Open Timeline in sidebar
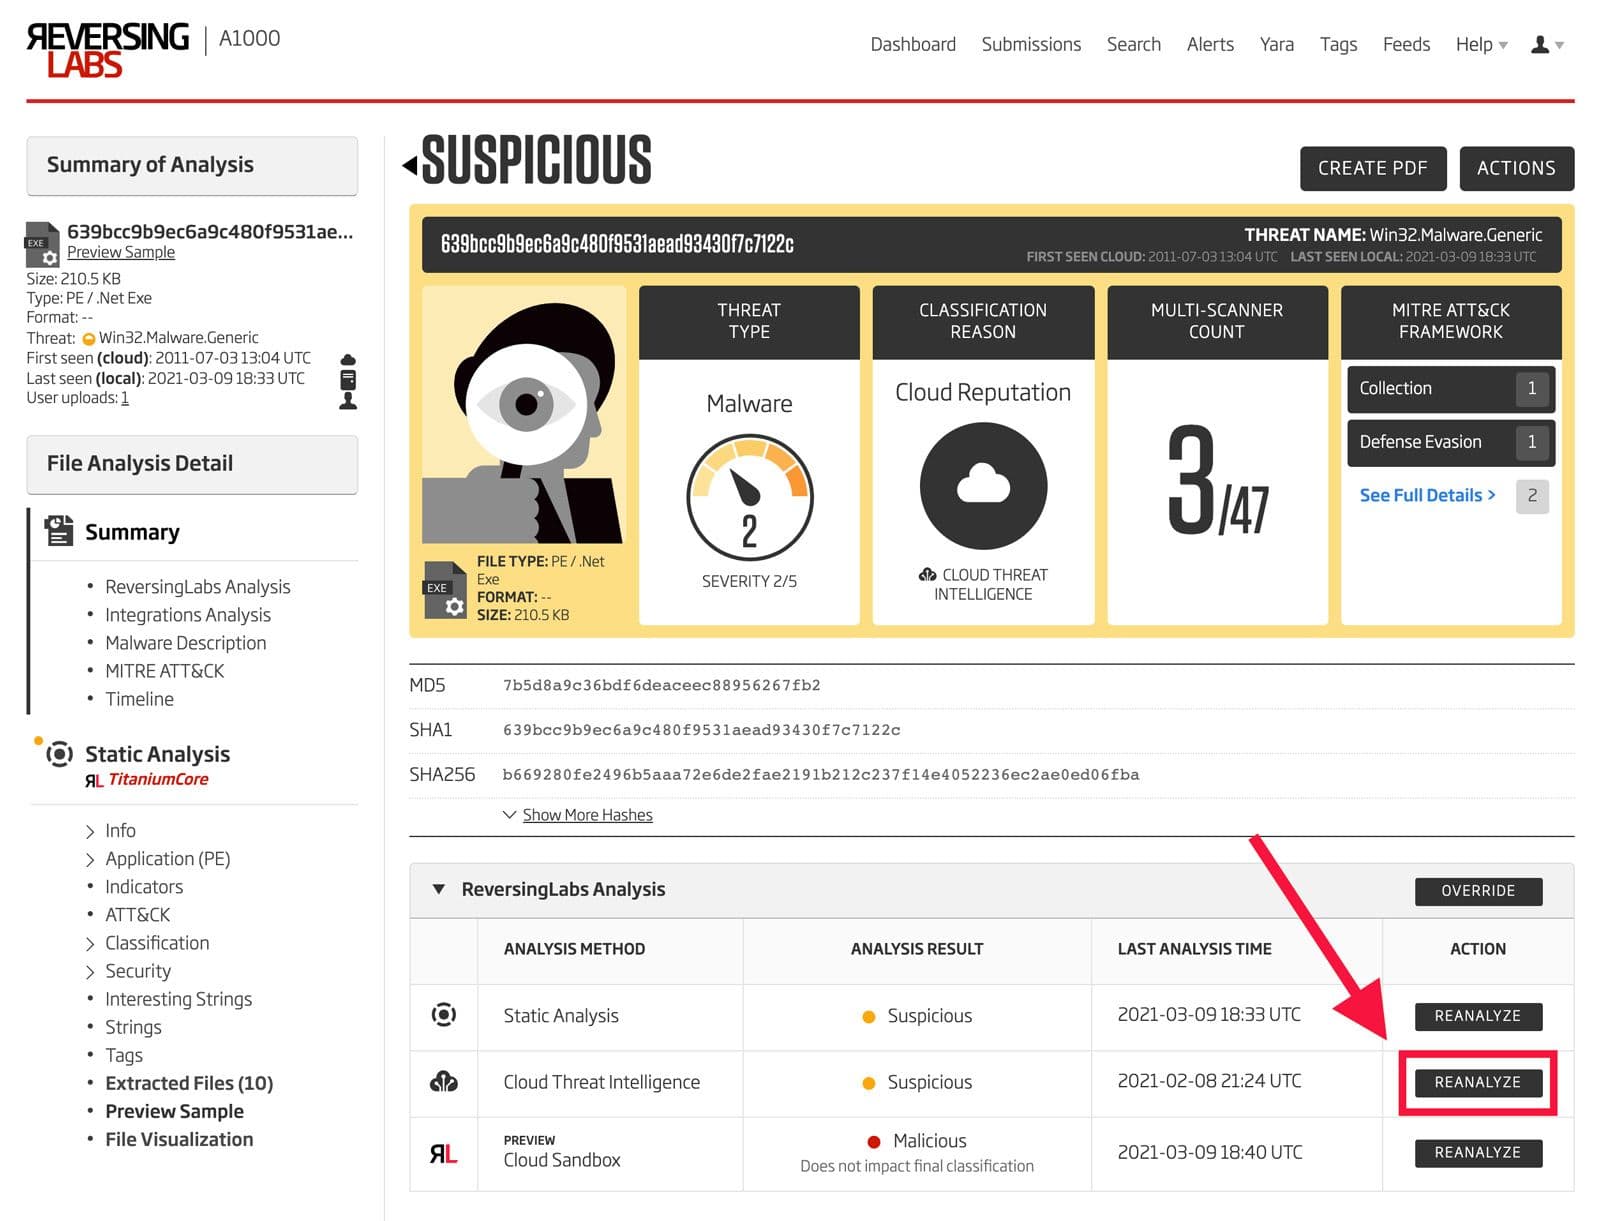 click(140, 699)
